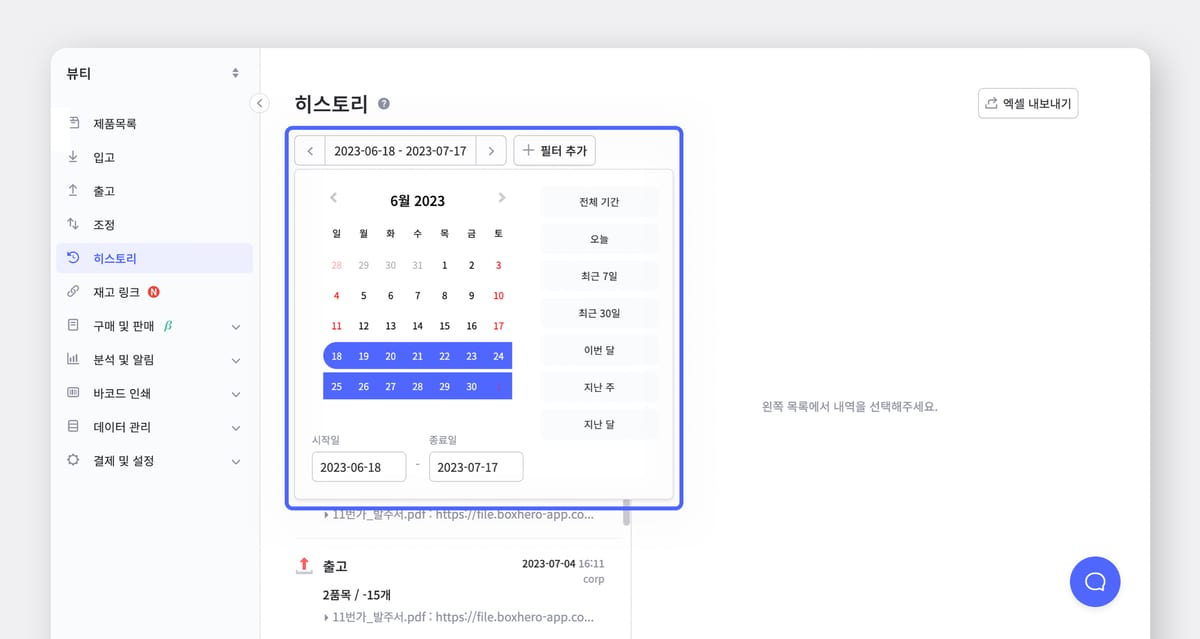Select 히스토리 in the sidebar menu
1200x639 pixels.
pos(120,258)
